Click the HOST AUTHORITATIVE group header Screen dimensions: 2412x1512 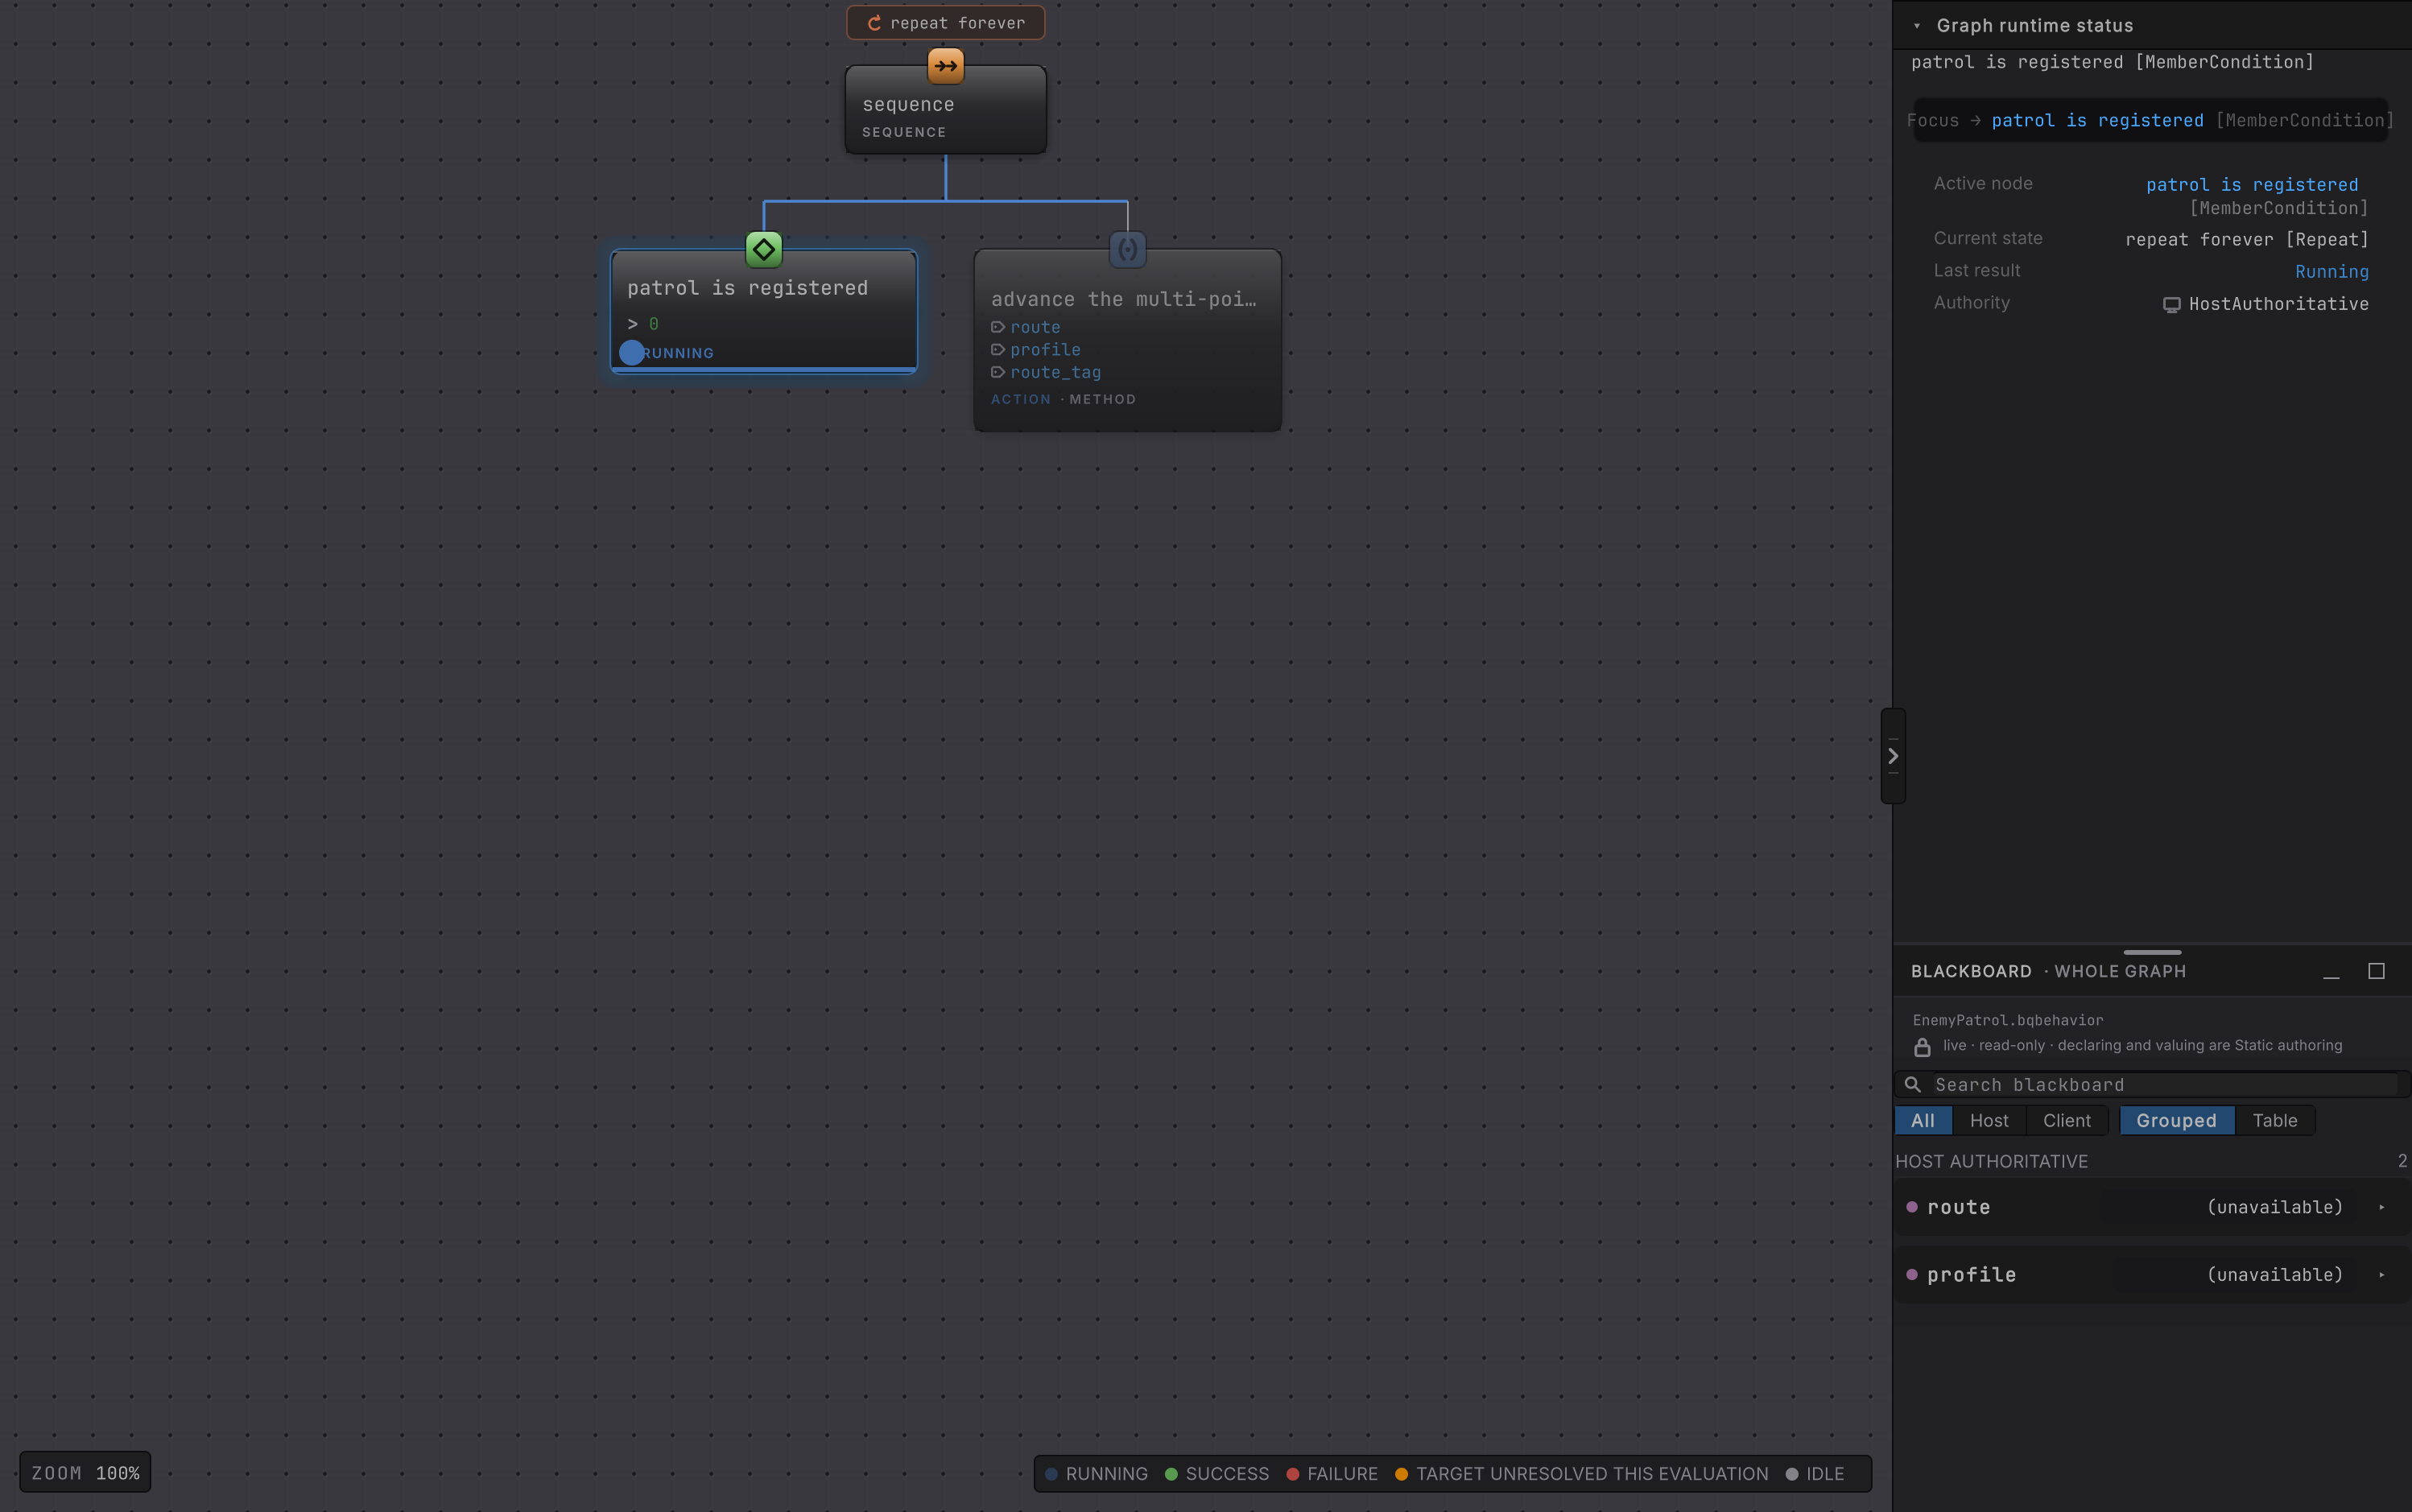[x=2150, y=1161]
